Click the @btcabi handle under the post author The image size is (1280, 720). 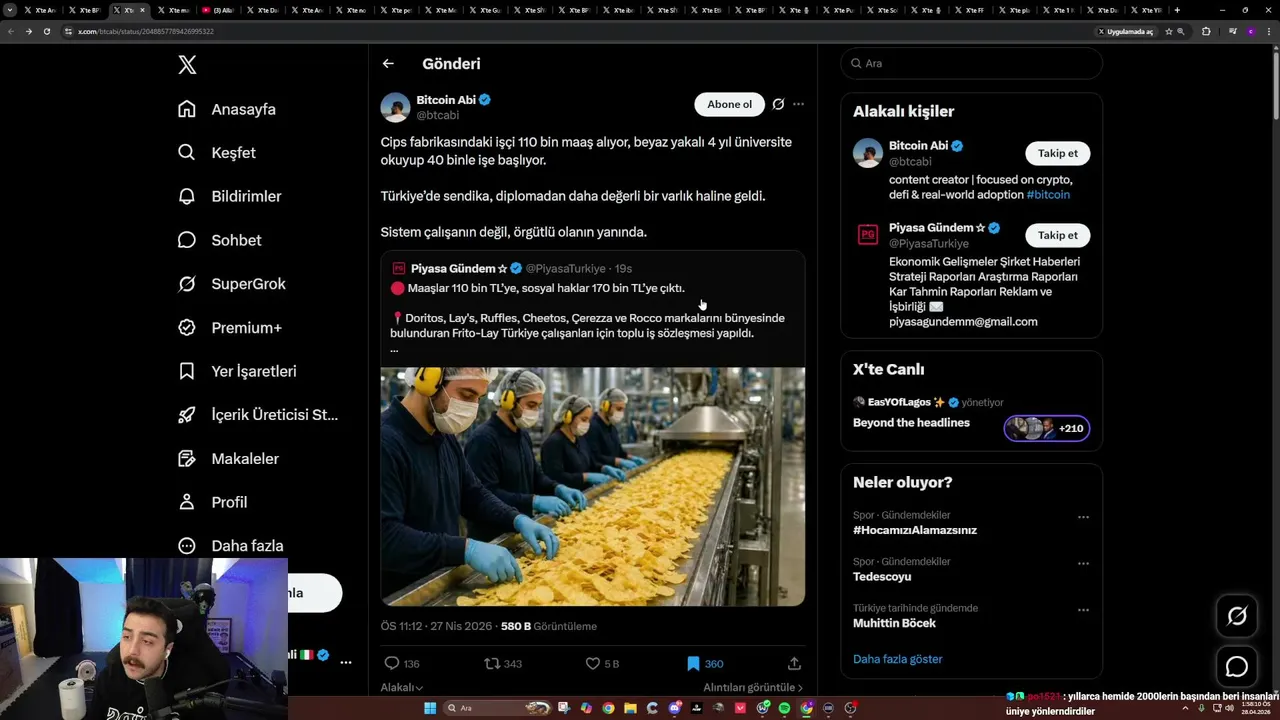tap(438, 116)
